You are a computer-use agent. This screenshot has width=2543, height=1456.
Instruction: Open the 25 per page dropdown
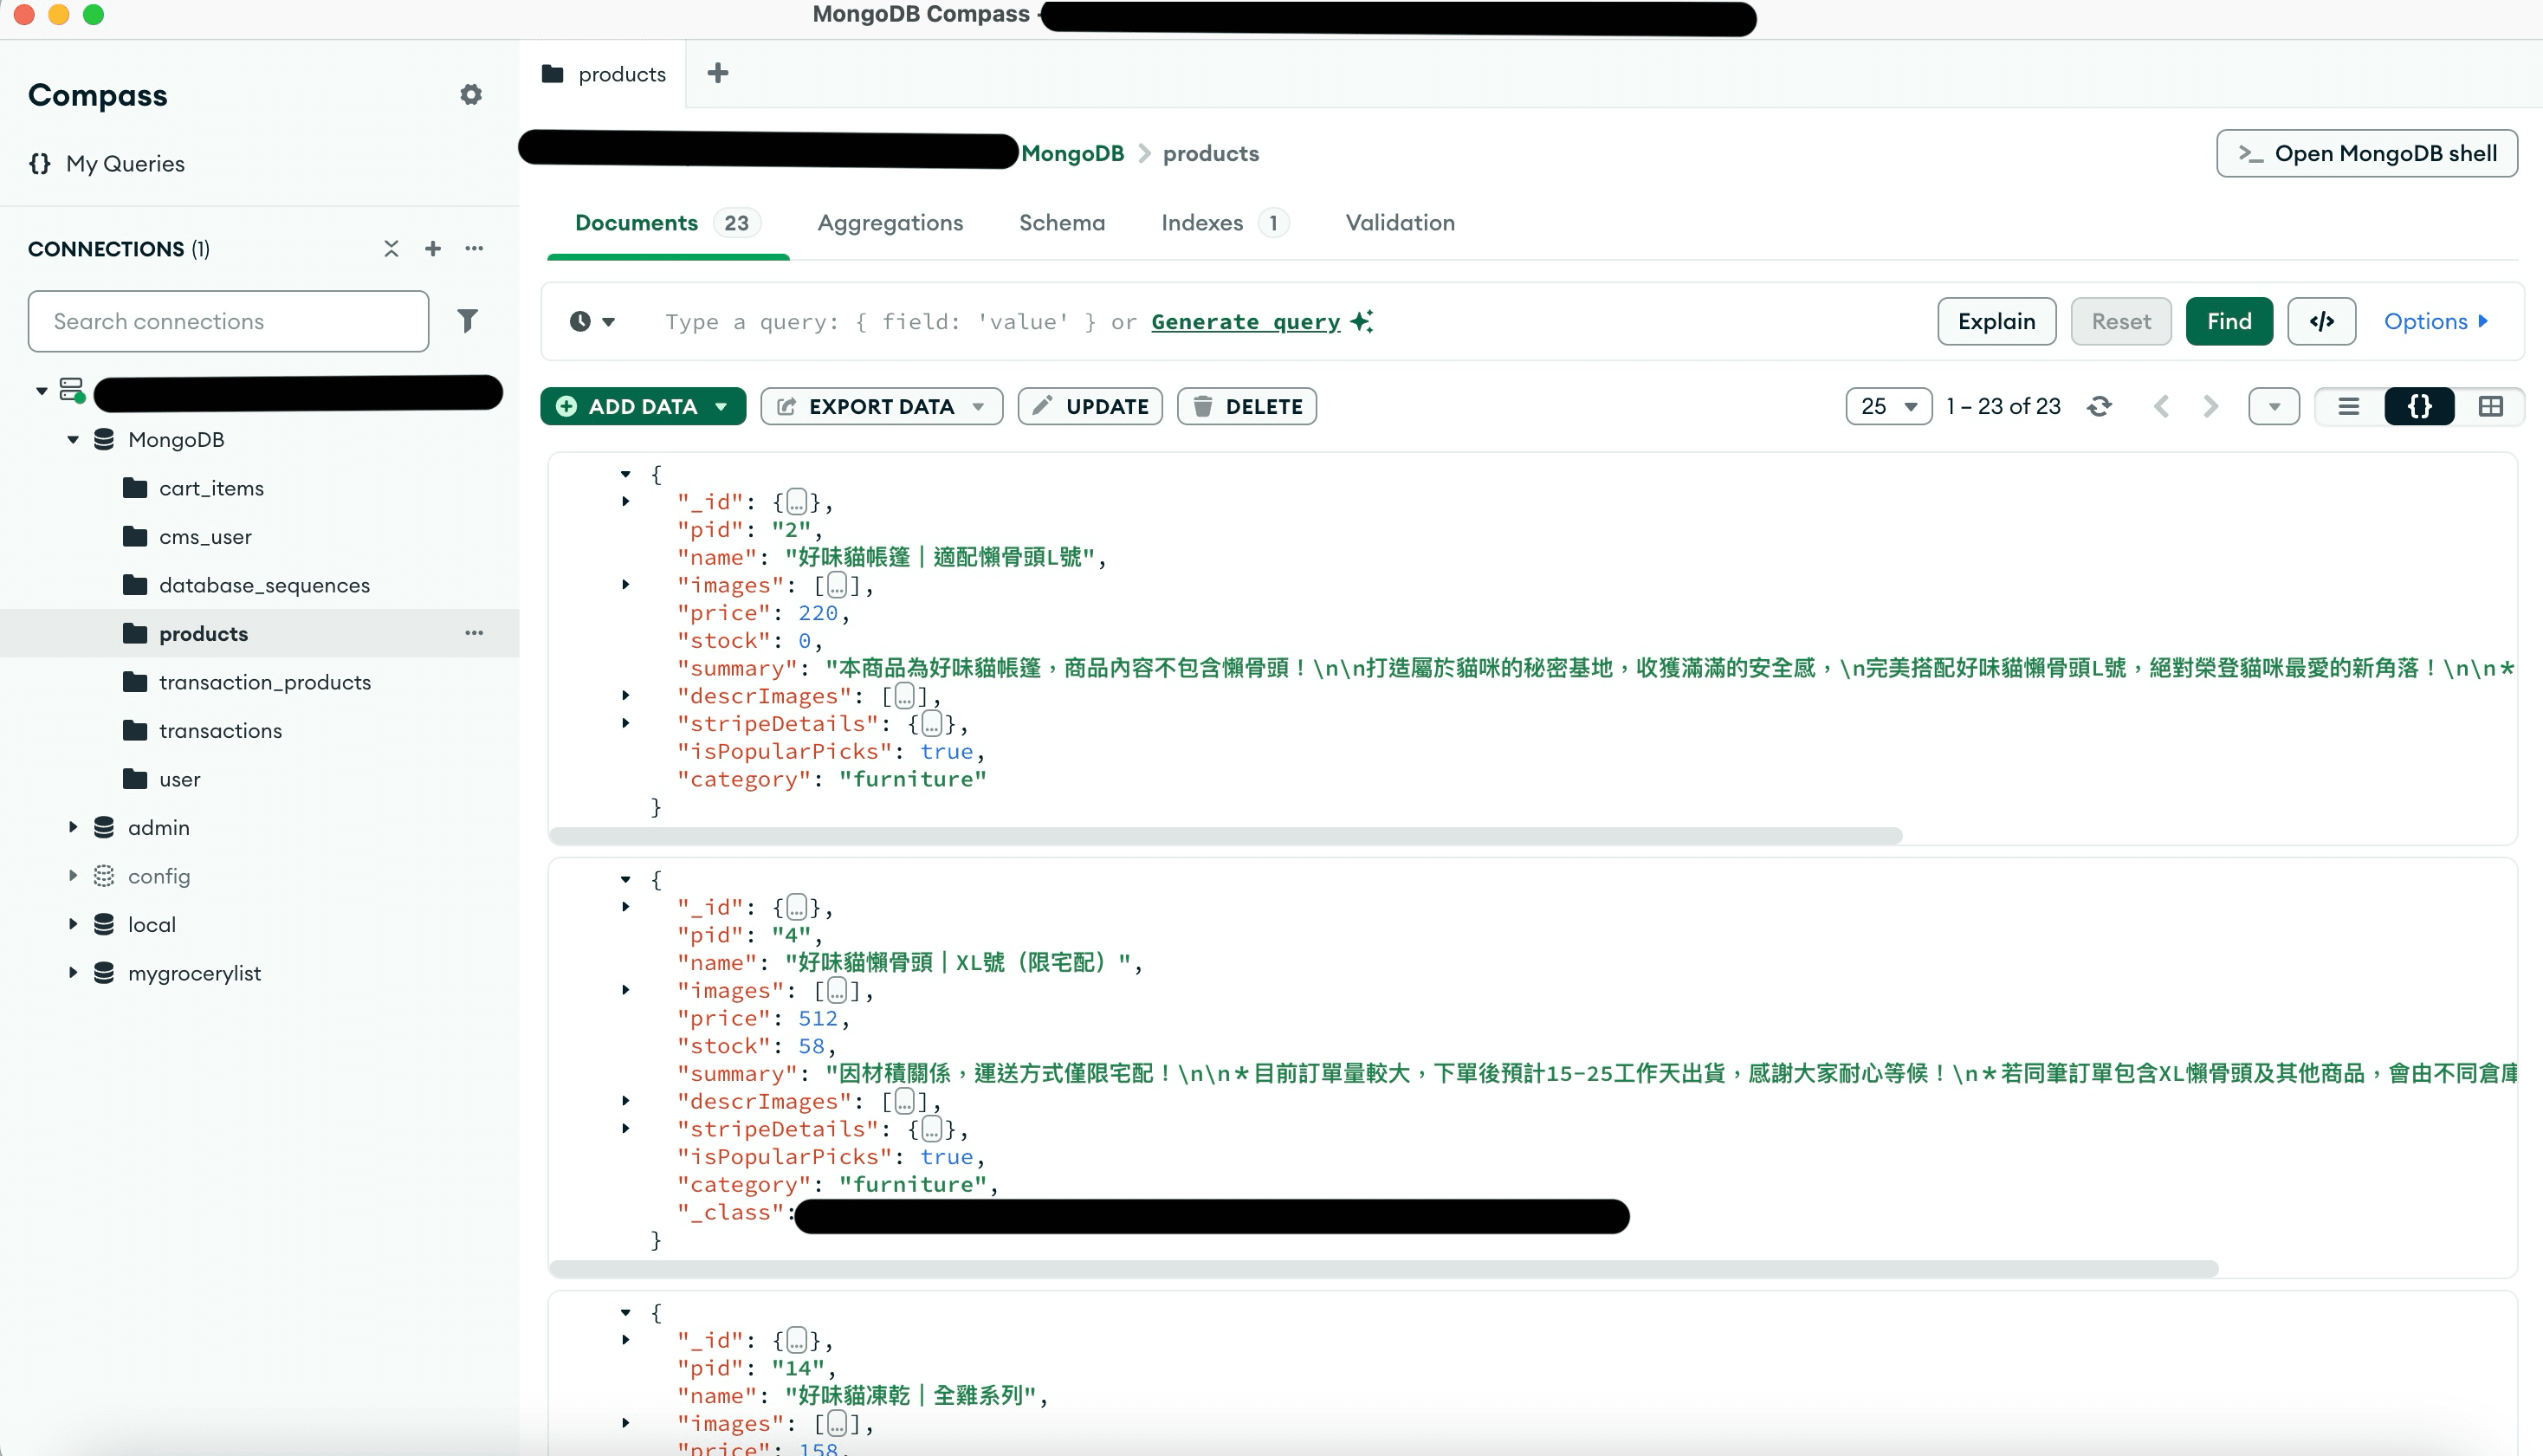[x=1887, y=406]
